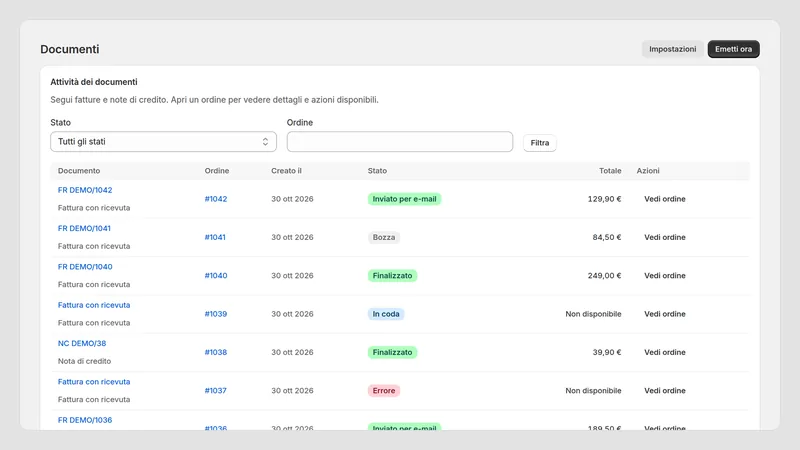Click the Emetti ora button
This screenshot has width=800, height=450.
733,49
